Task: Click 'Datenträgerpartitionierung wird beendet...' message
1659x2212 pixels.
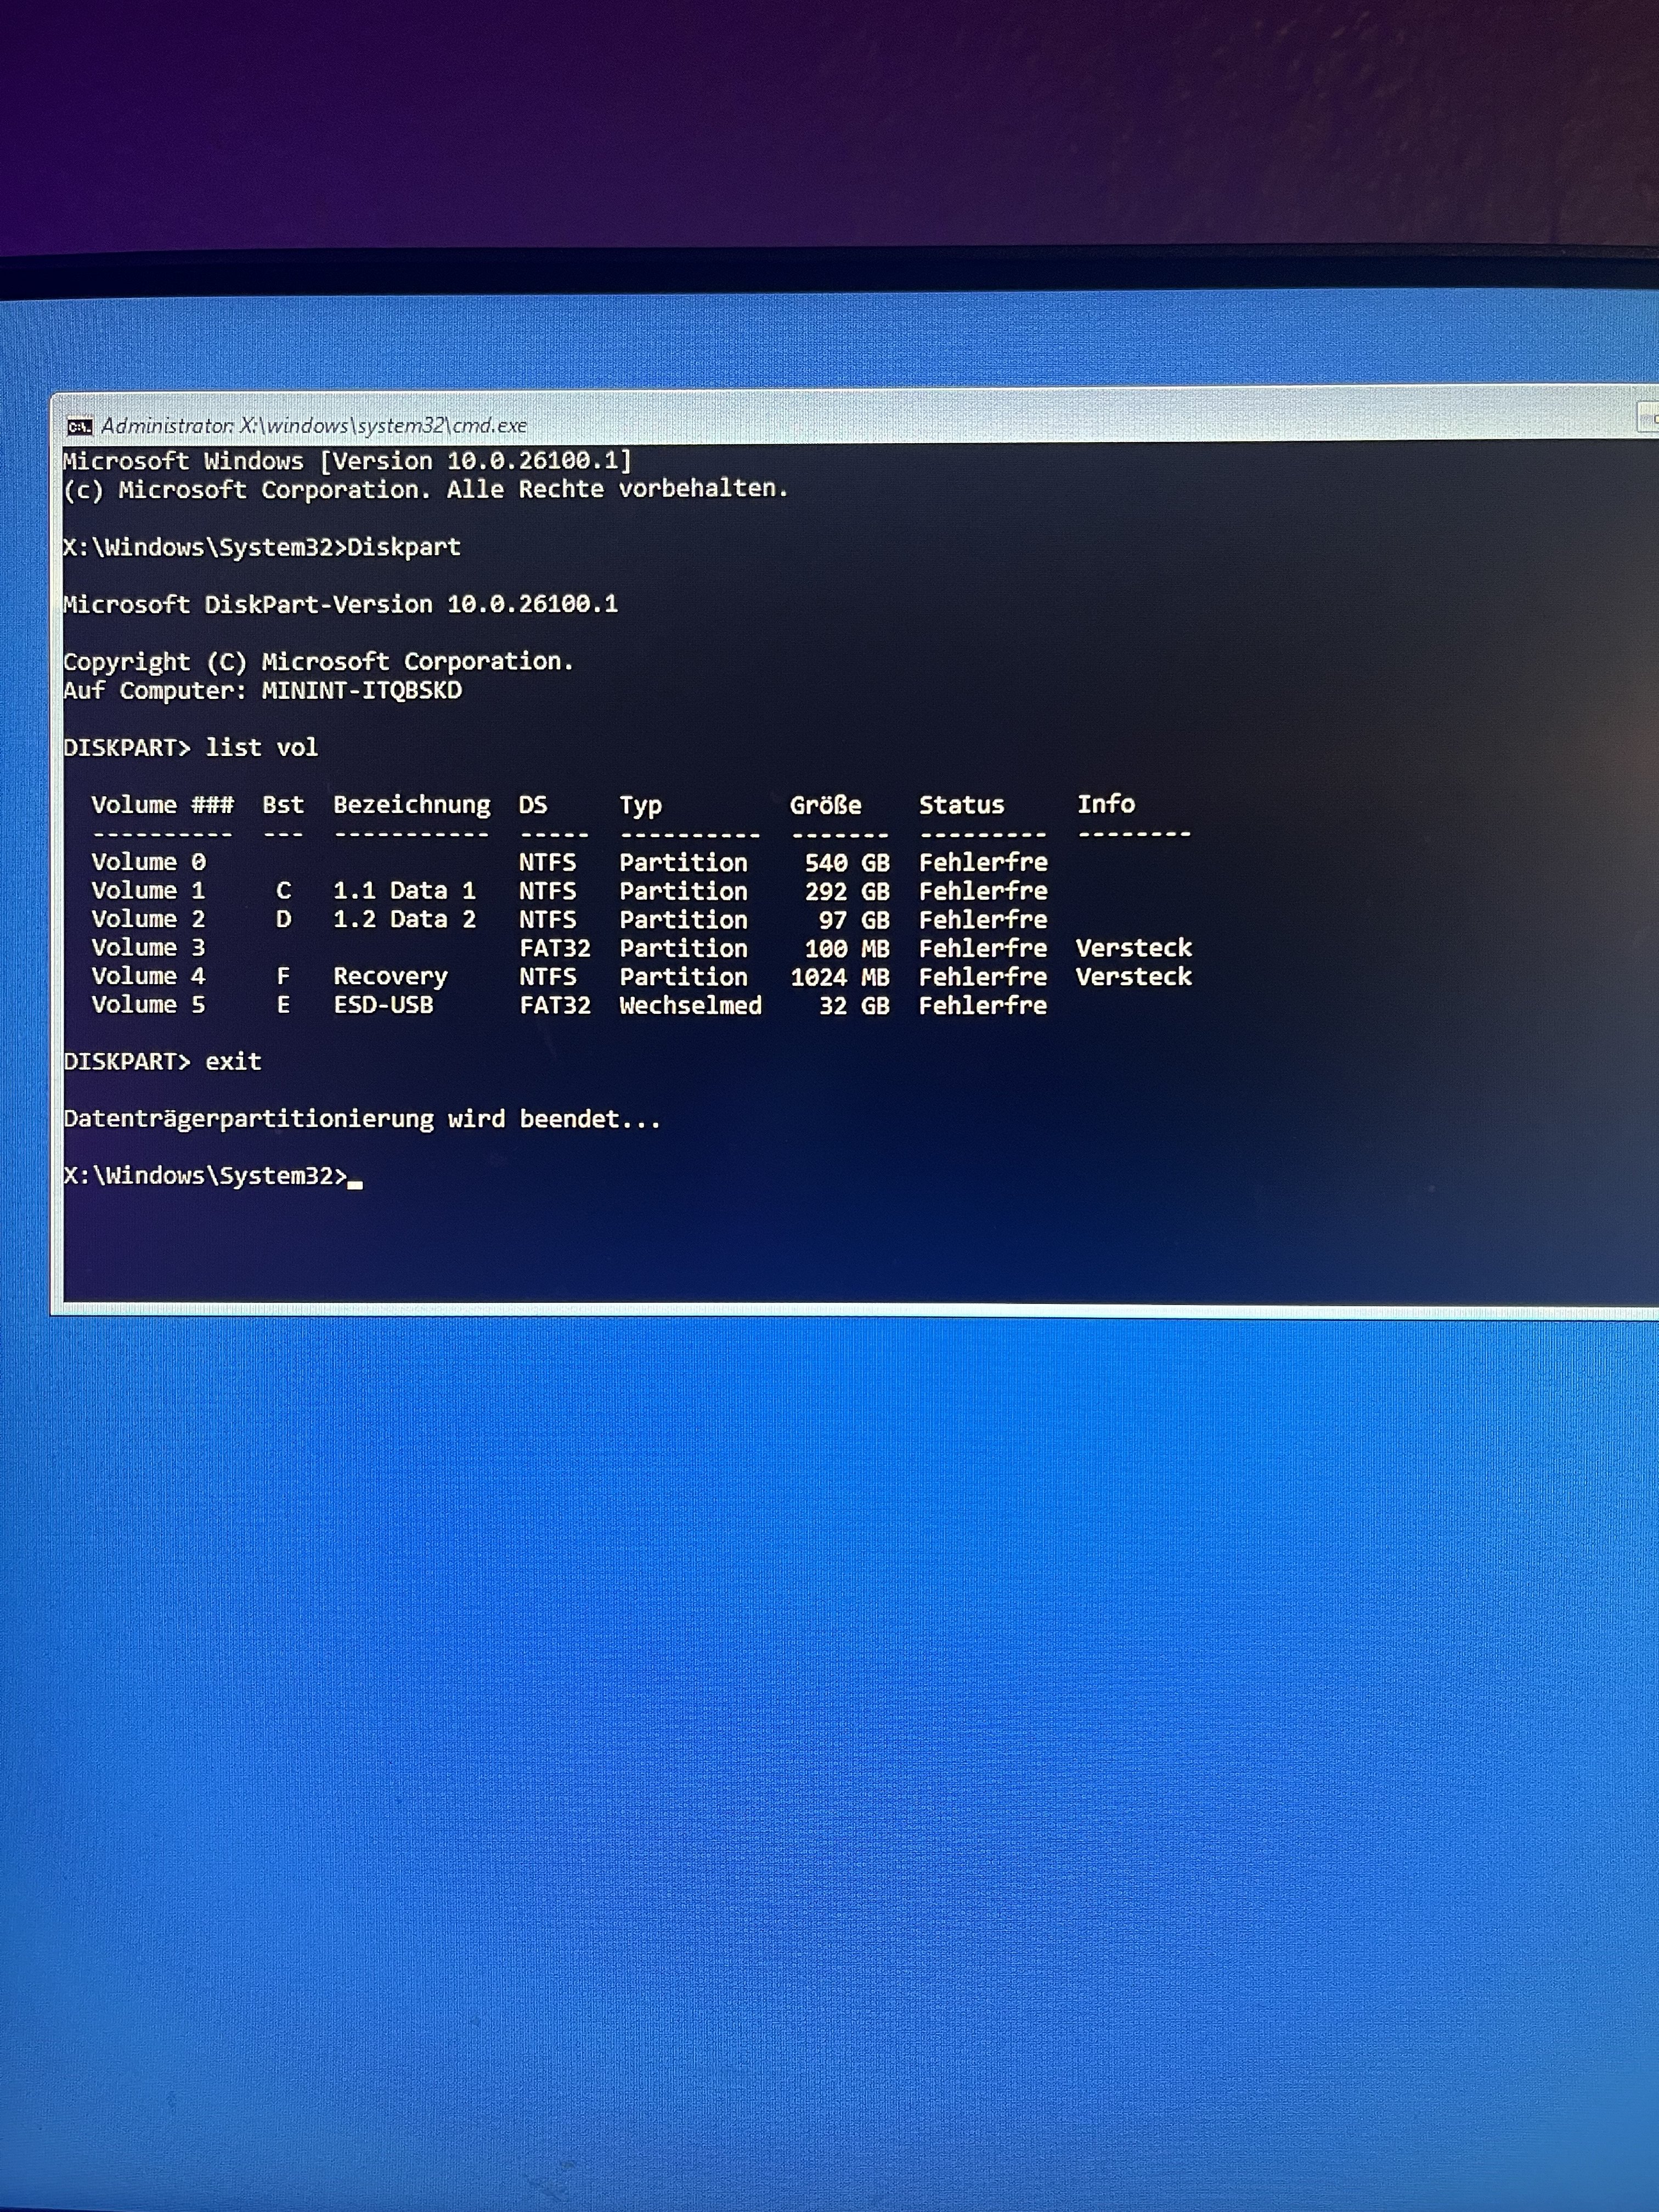Action: [x=362, y=1119]
